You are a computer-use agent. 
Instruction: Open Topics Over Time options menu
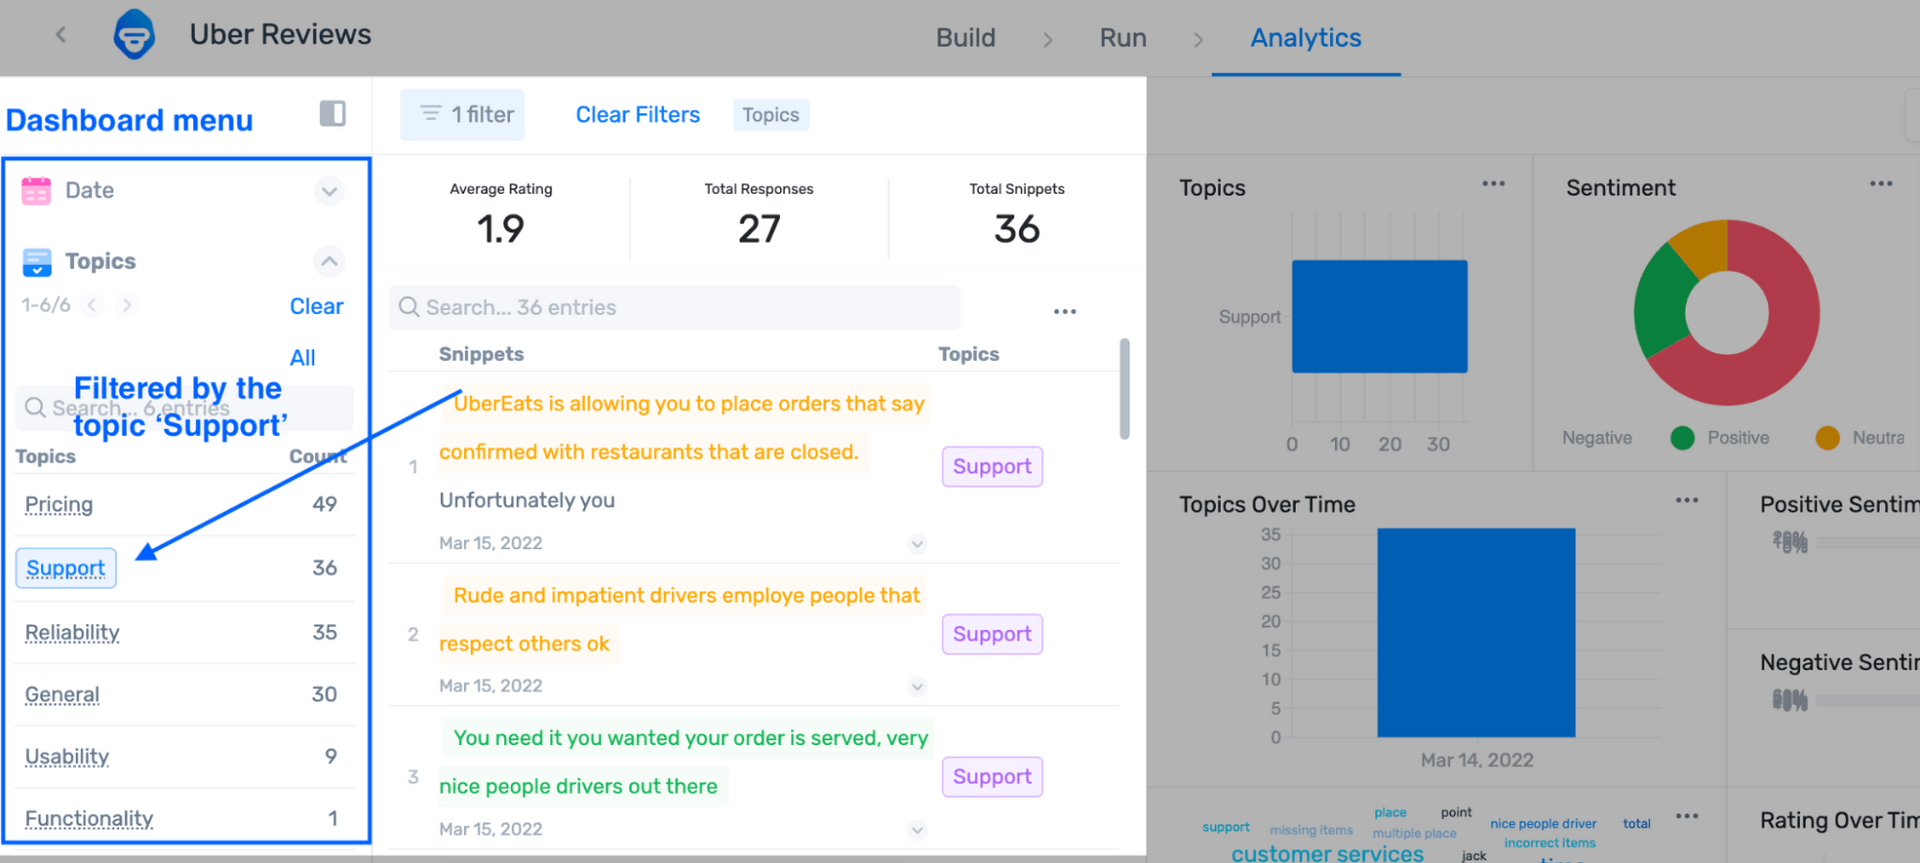tap(1686, 500)
